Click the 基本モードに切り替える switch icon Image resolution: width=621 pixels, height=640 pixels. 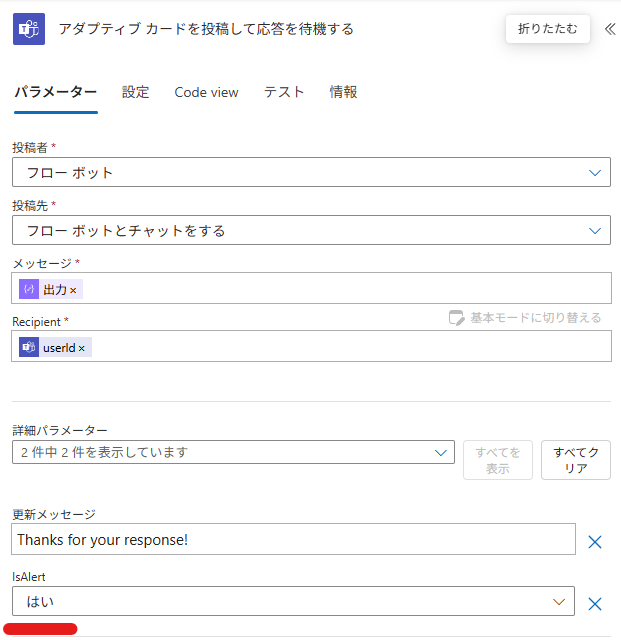pyautogui.click(x=456, y=318)
